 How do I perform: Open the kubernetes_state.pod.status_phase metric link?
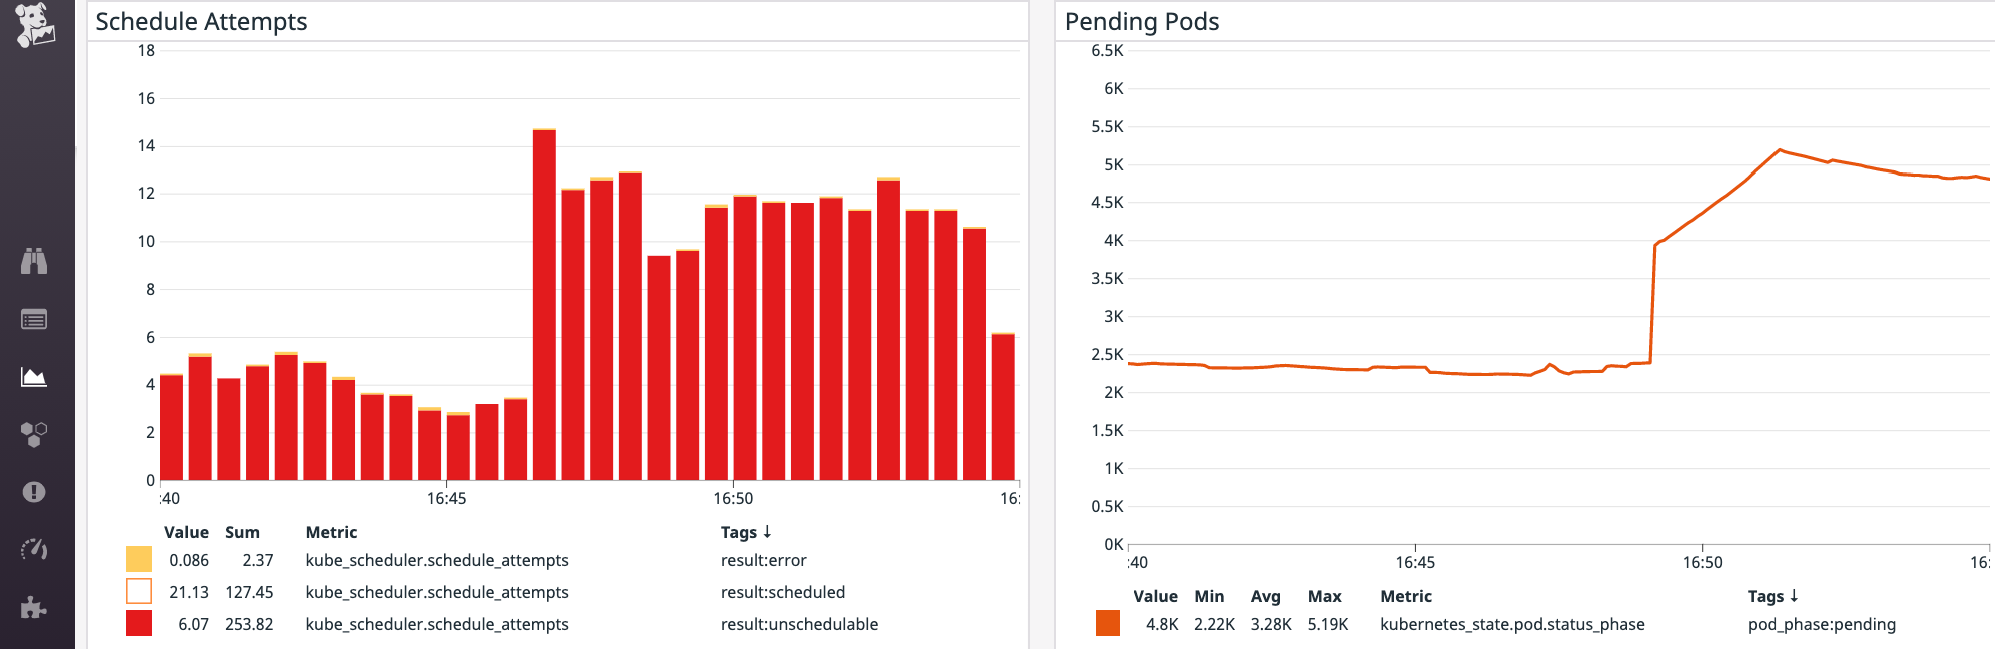click(1511, 624)
